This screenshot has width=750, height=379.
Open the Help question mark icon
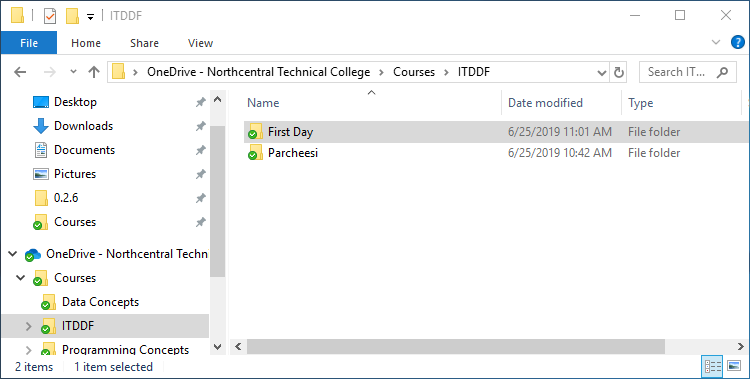[x=738, y=43]
